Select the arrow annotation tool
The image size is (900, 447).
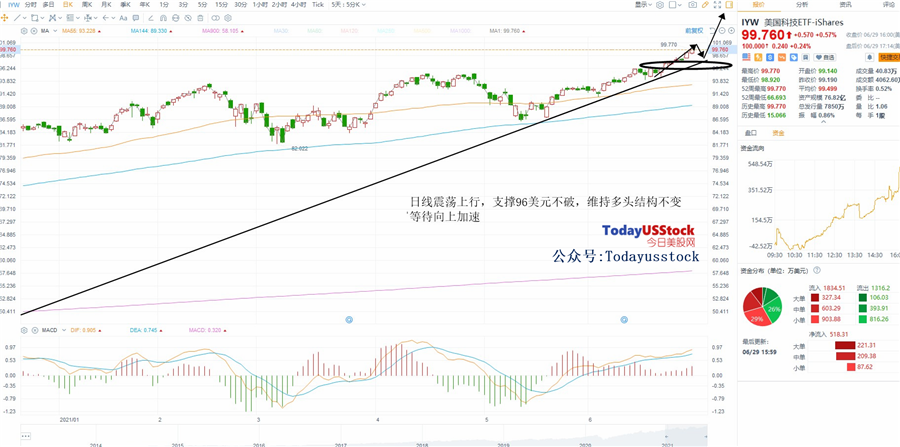(x=106, y=18)
